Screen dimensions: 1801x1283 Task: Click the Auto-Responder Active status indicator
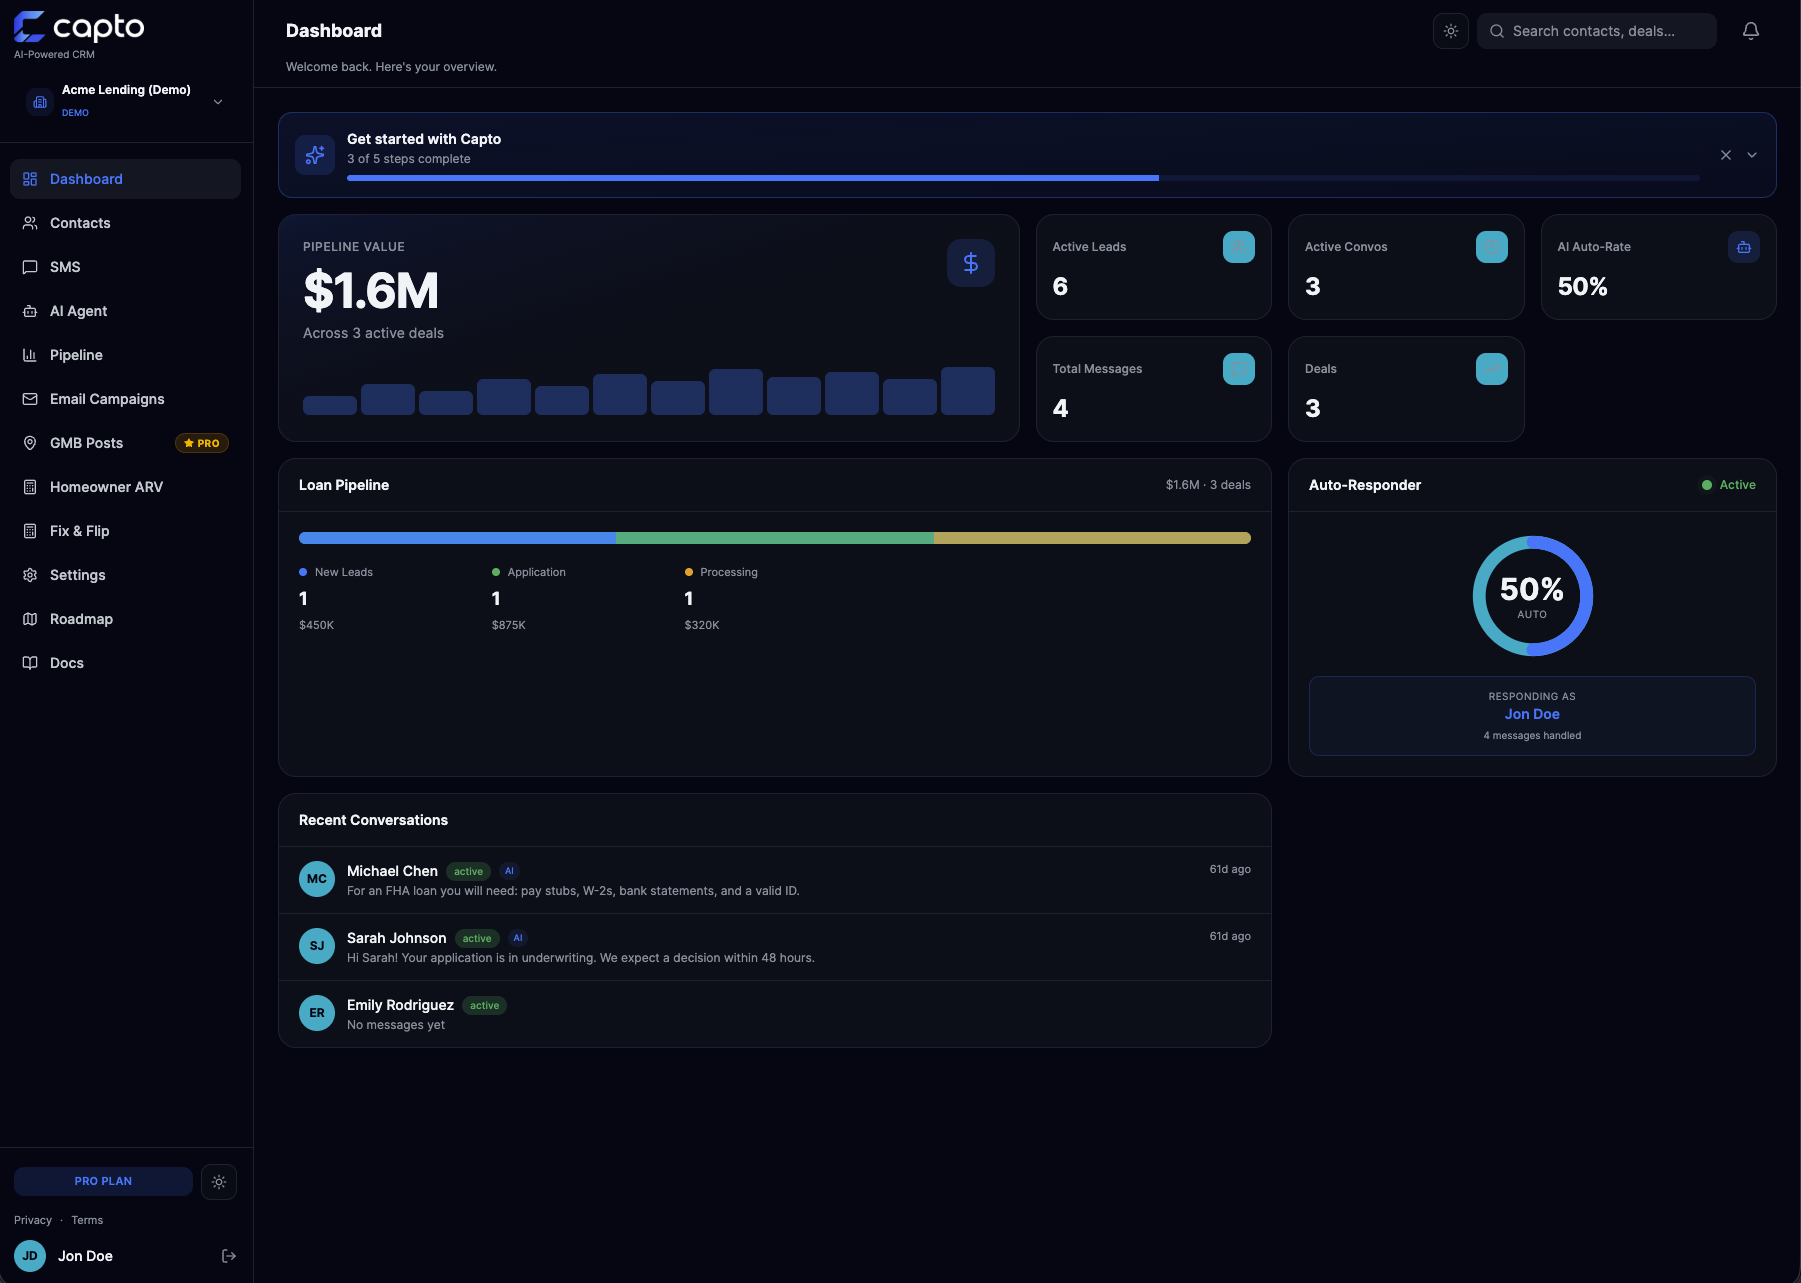point(1729,485)
